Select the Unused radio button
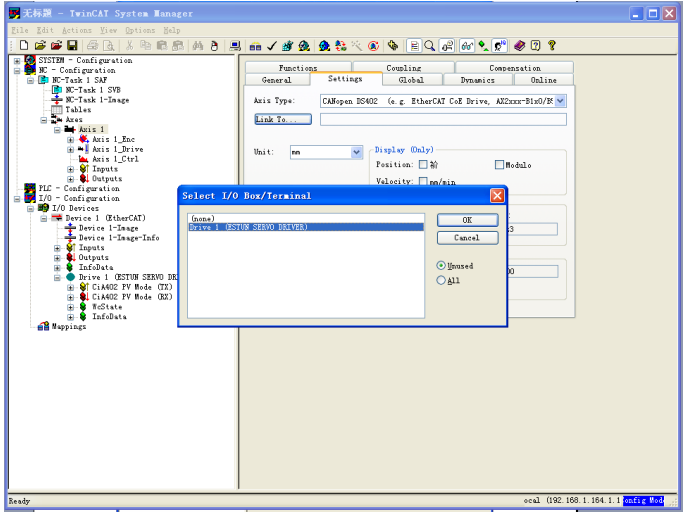The image size is (683, 512). 441,265
